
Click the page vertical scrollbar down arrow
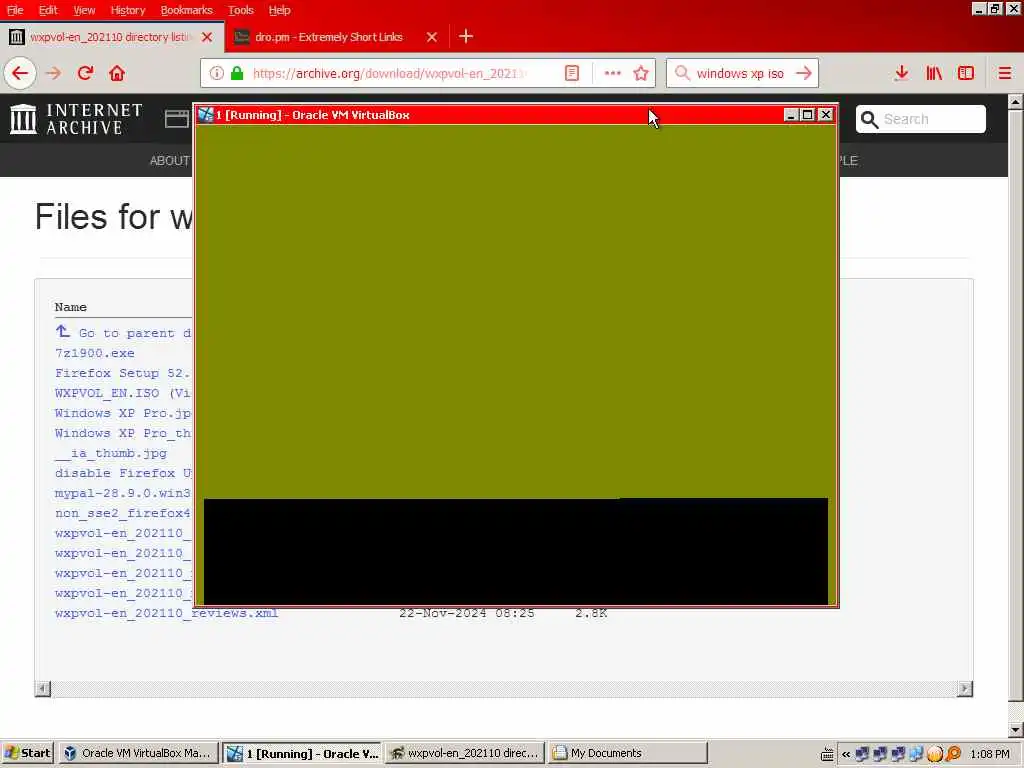[x=1016, y=729]
